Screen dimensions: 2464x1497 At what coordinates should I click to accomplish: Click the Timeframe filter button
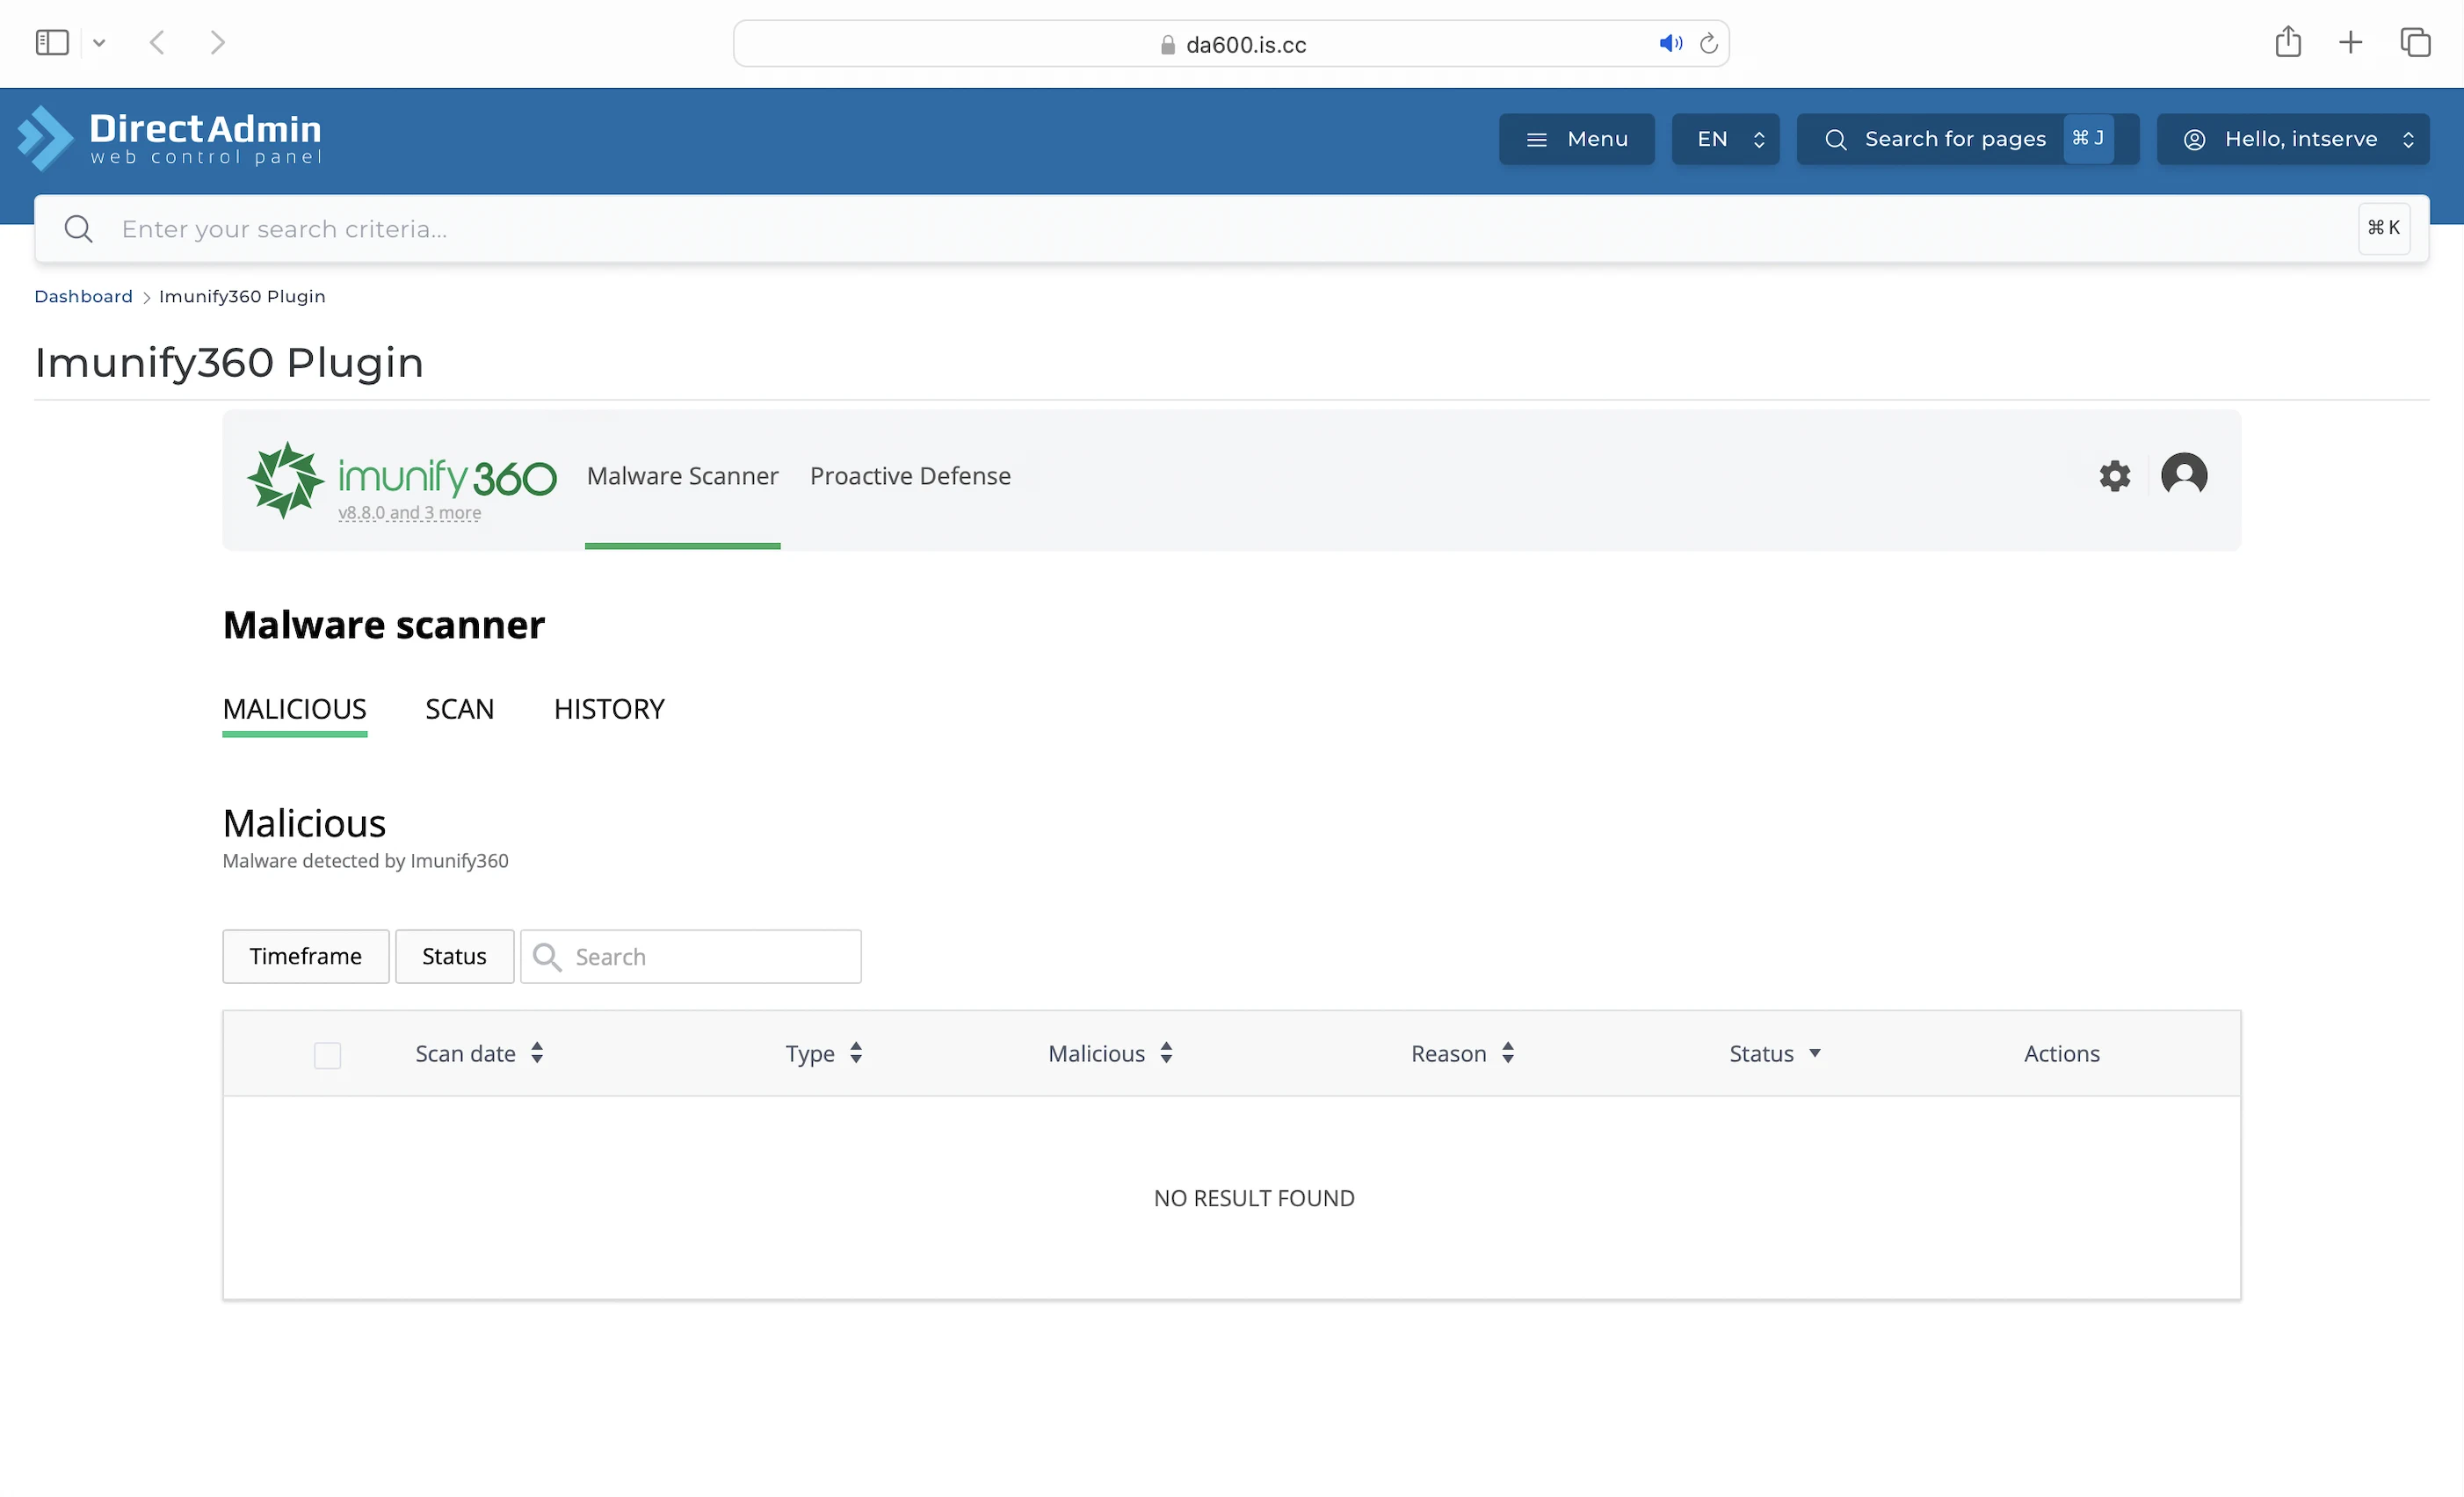(x=305, y=956)
